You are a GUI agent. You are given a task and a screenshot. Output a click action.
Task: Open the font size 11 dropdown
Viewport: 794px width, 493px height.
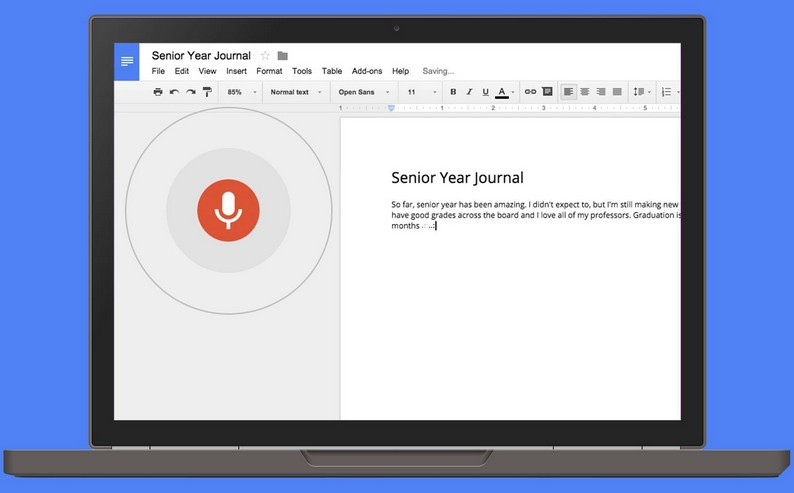click(421, 92)
